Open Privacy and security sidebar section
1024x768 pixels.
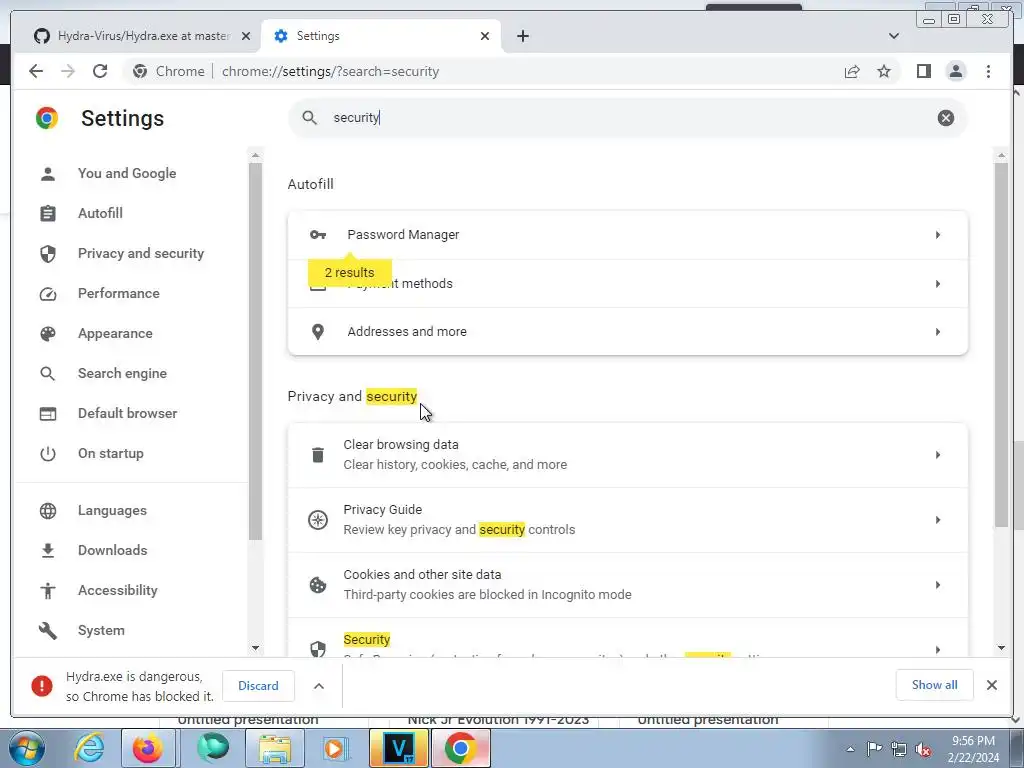pyautogui.click(x=140, y=253)
